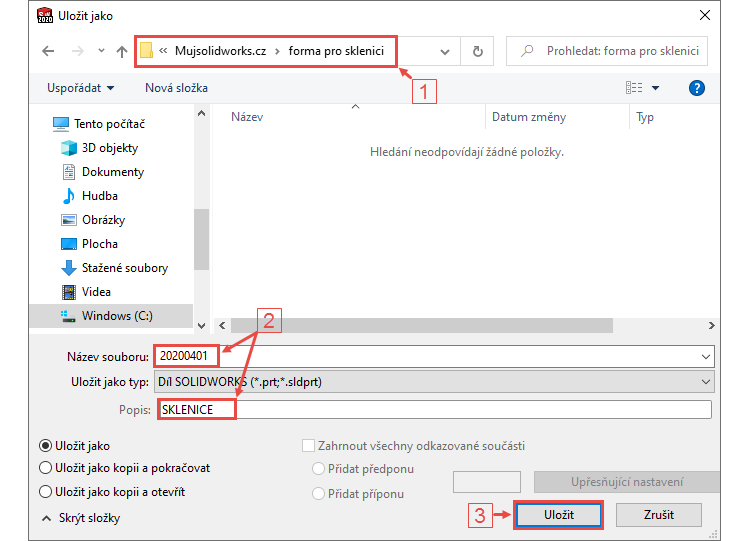Select Tento počítač in tree
The height and width of the screenshot is (541, 750).
(110, 124)
